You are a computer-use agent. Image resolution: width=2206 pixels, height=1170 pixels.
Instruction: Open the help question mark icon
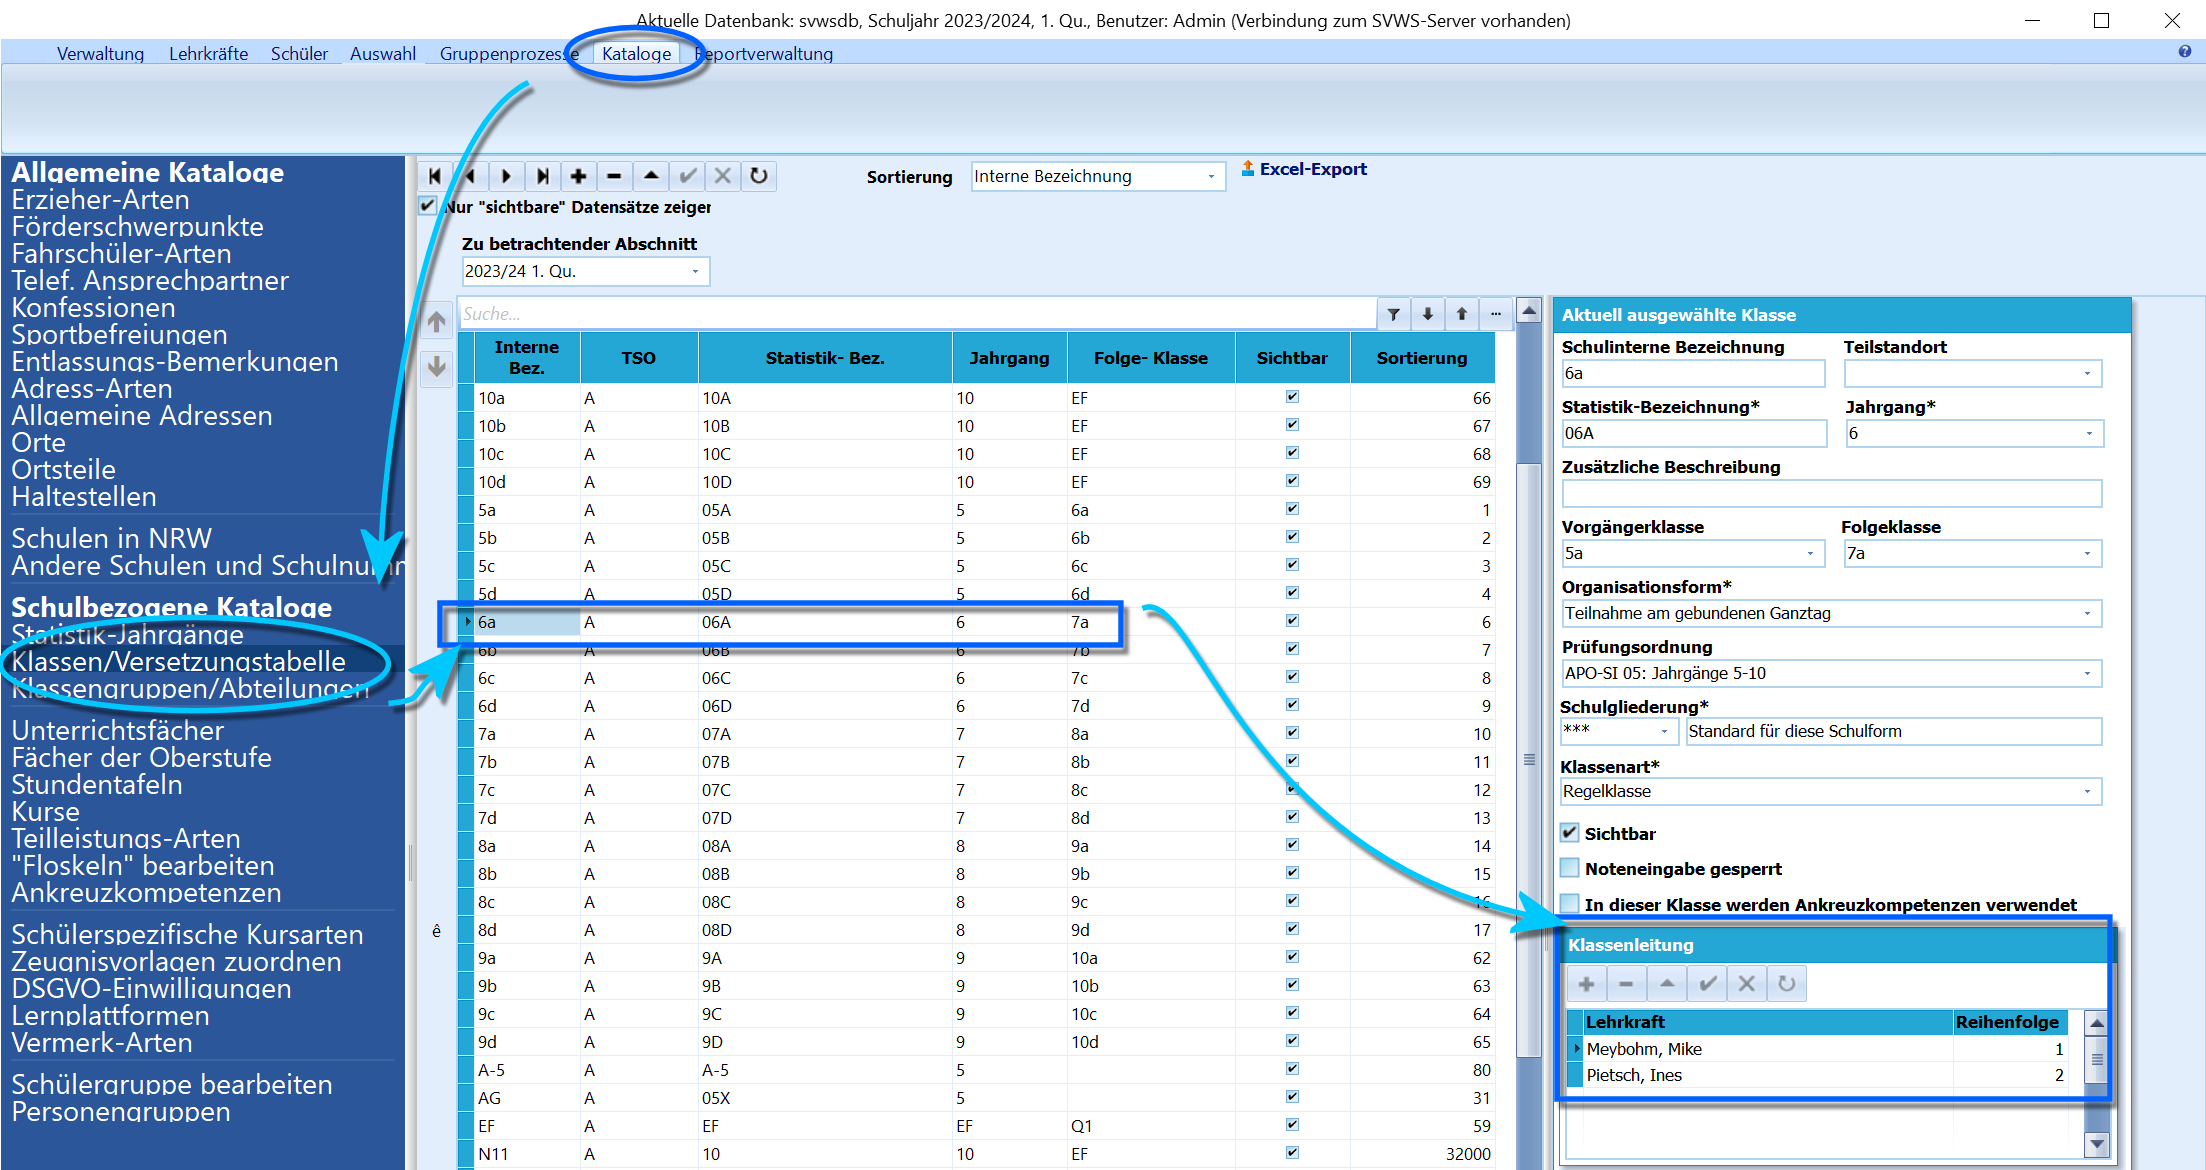point(2184,52)
